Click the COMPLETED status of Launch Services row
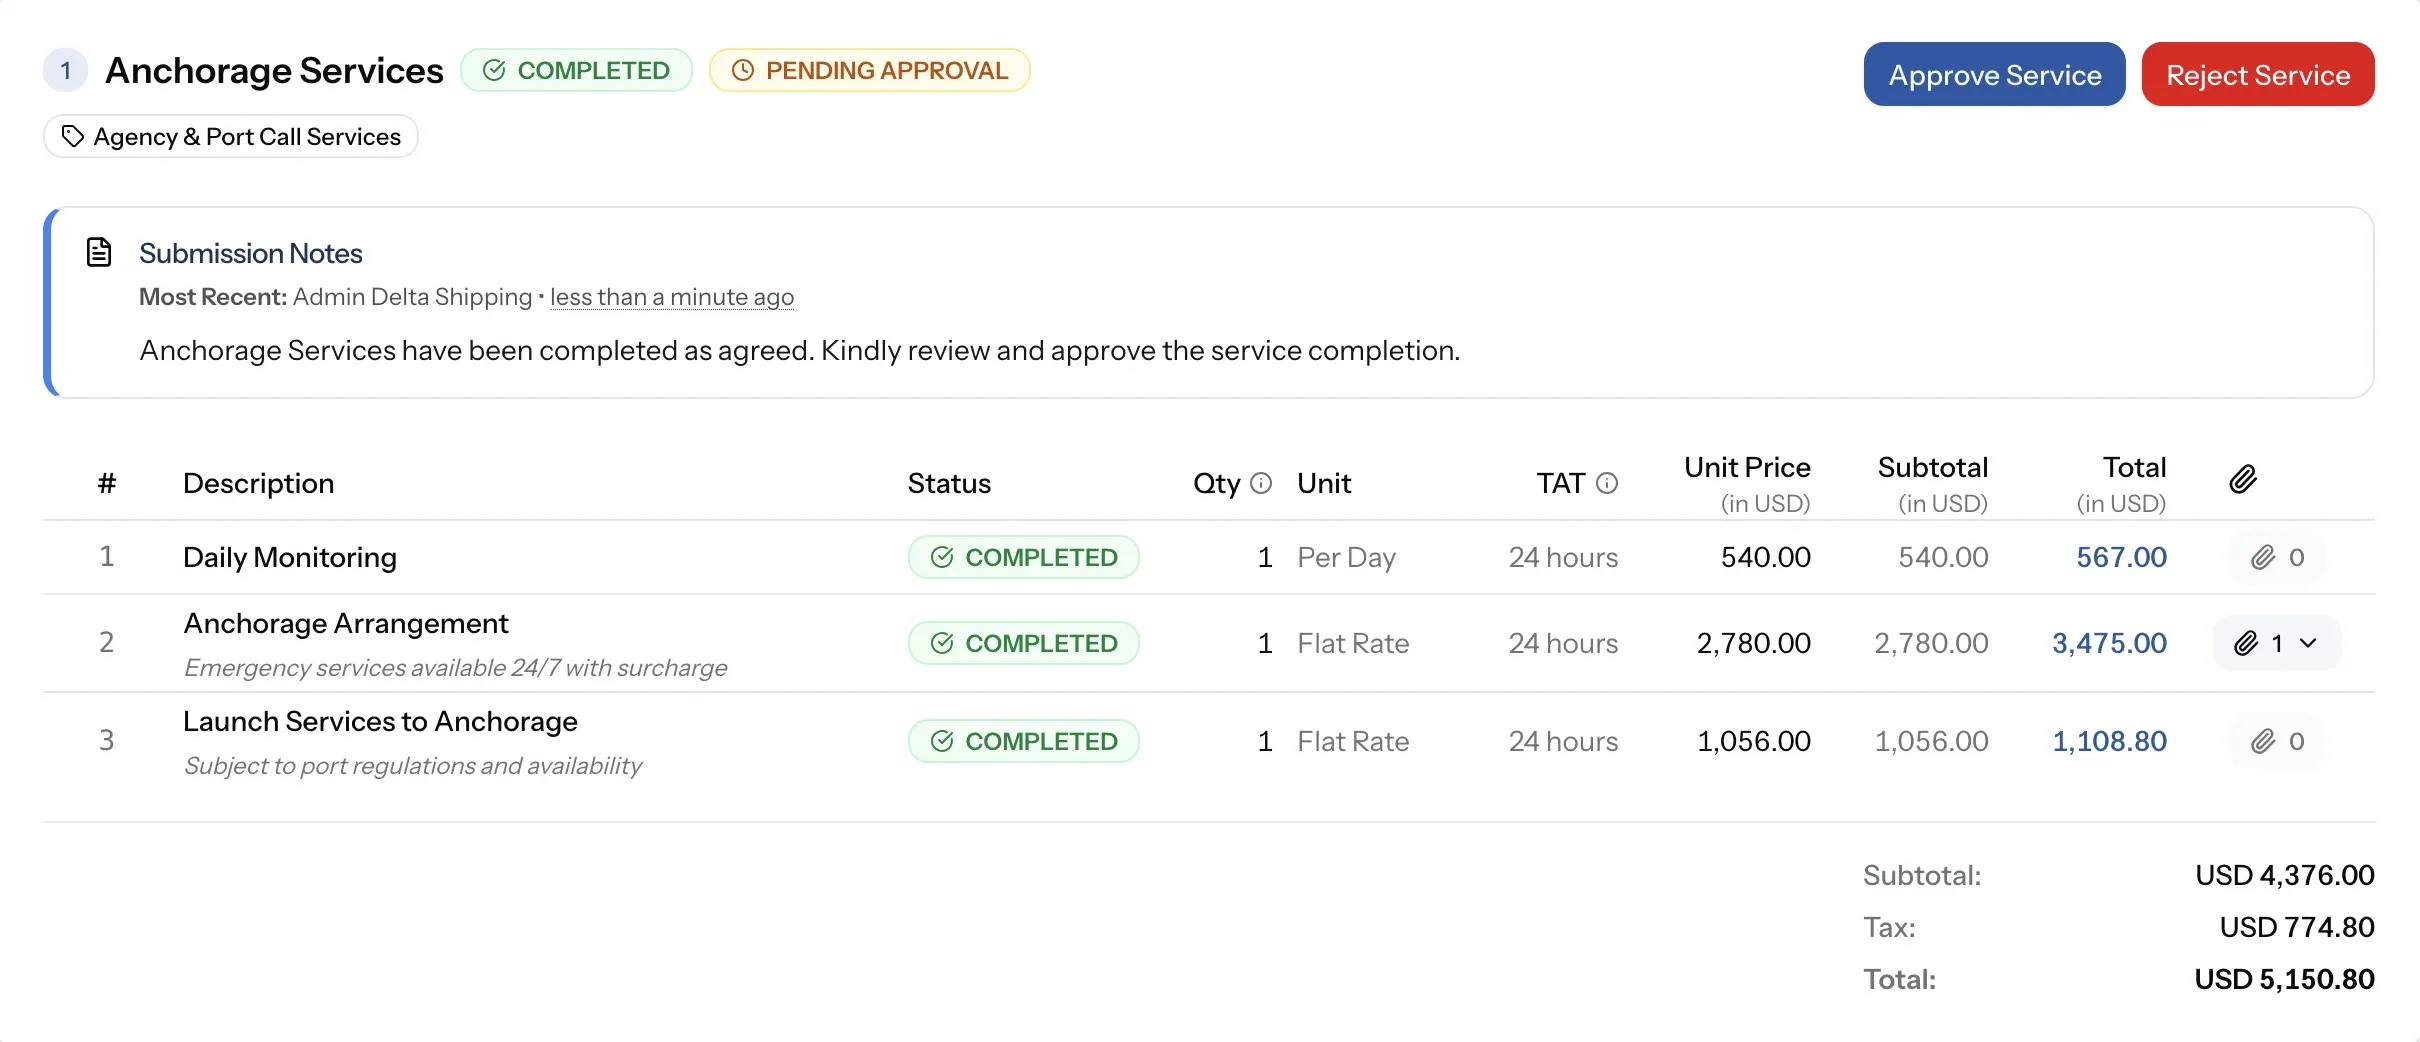The image size is (2420, 1042). (1024, 741)
